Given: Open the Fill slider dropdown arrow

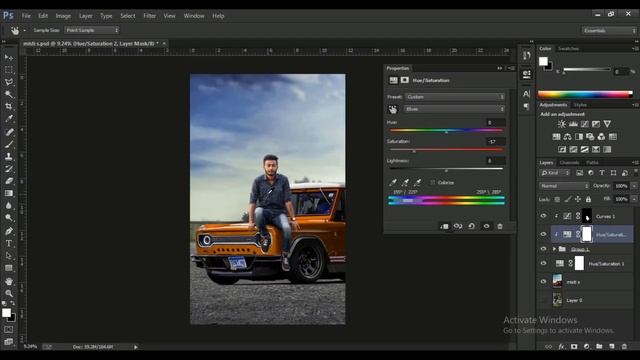Looking at the screenshot, I should pos(634,199).
